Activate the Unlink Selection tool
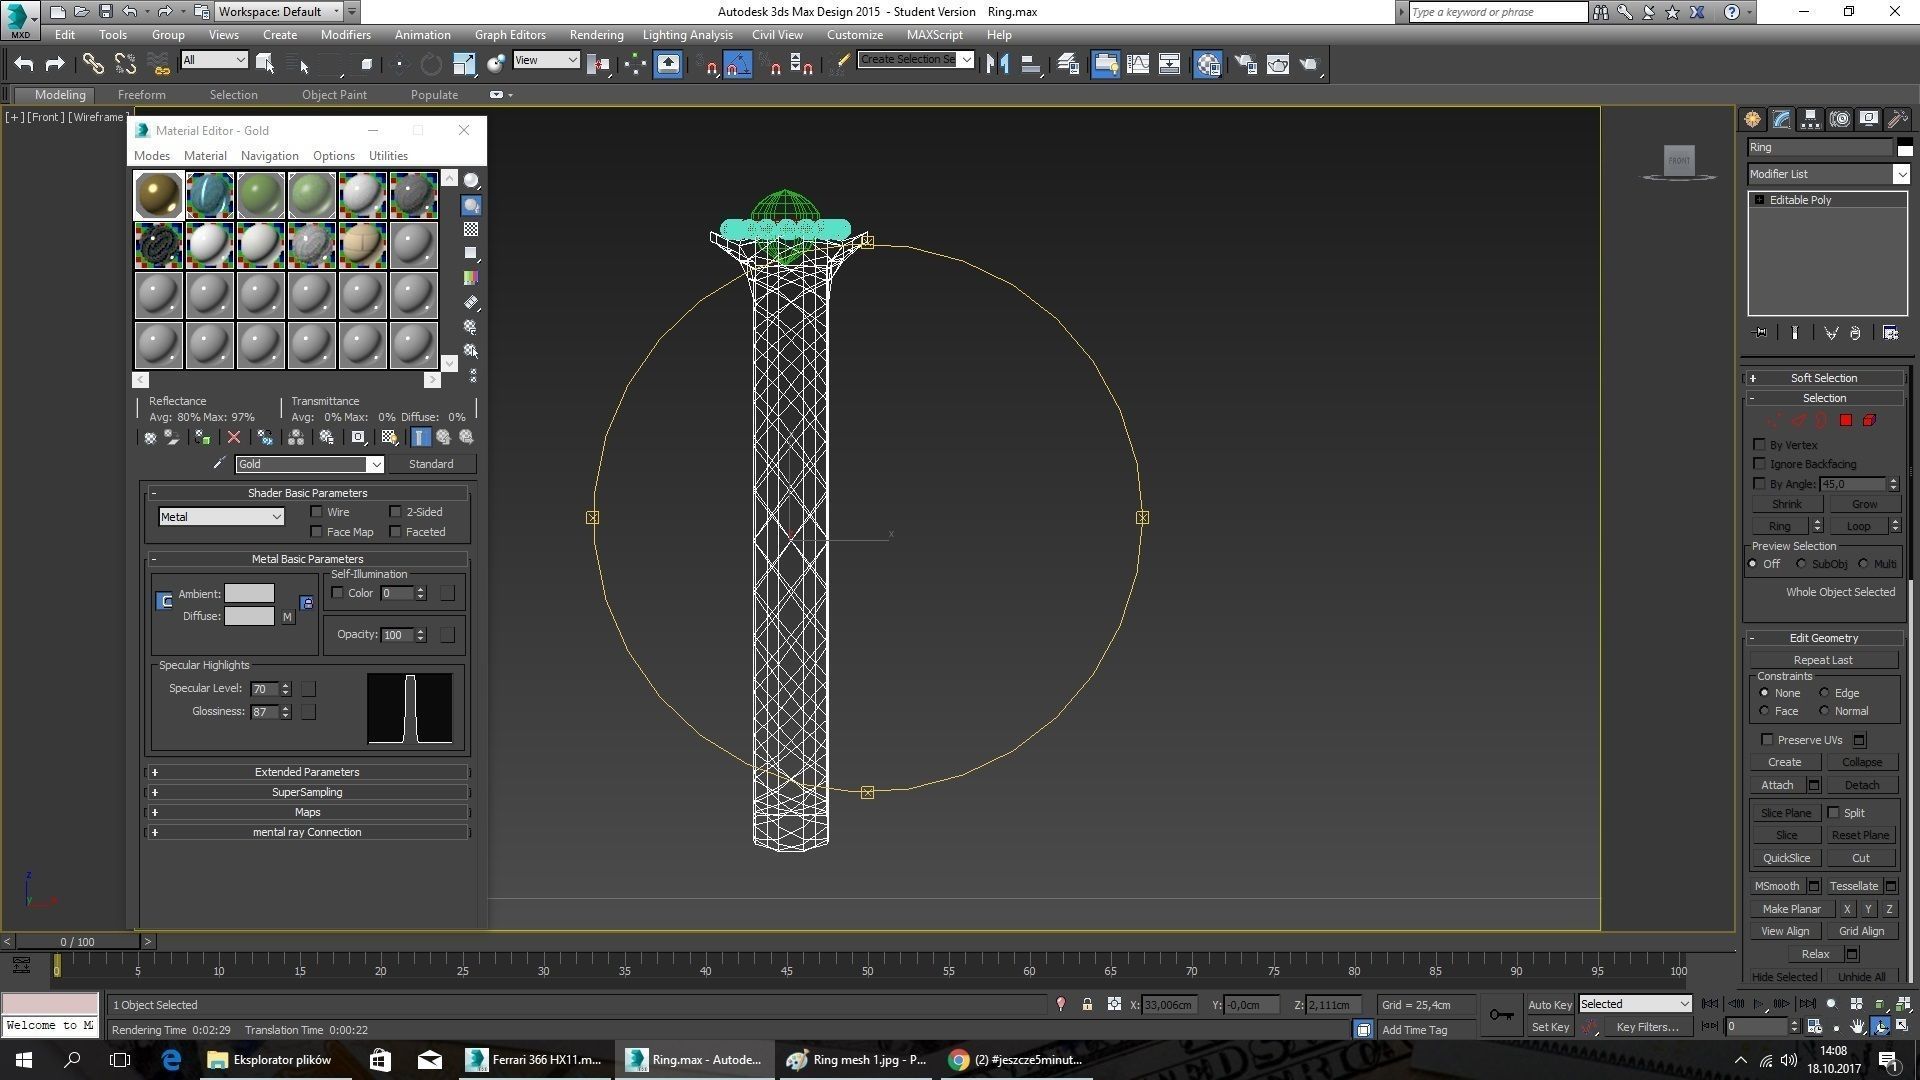The height and width of the screenshot is (1080, 1920). (x=125, y=64)
